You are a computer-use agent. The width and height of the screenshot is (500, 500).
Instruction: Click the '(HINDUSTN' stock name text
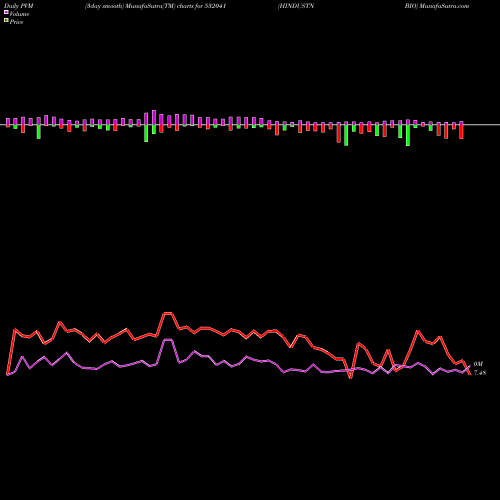296,6
